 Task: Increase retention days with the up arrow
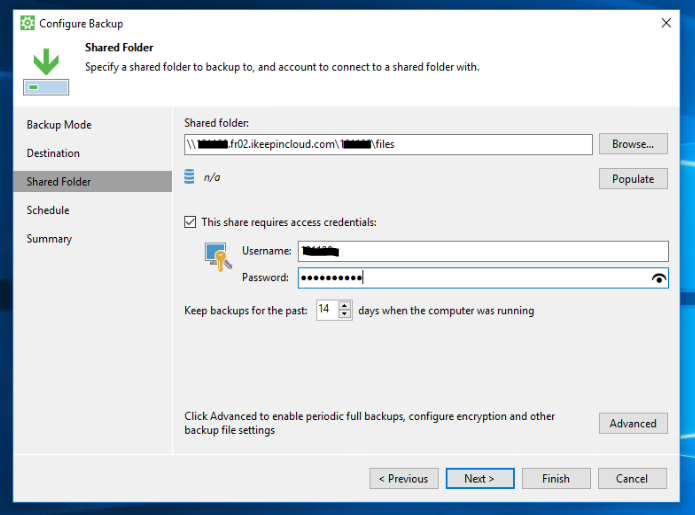[x=344, y=306]
